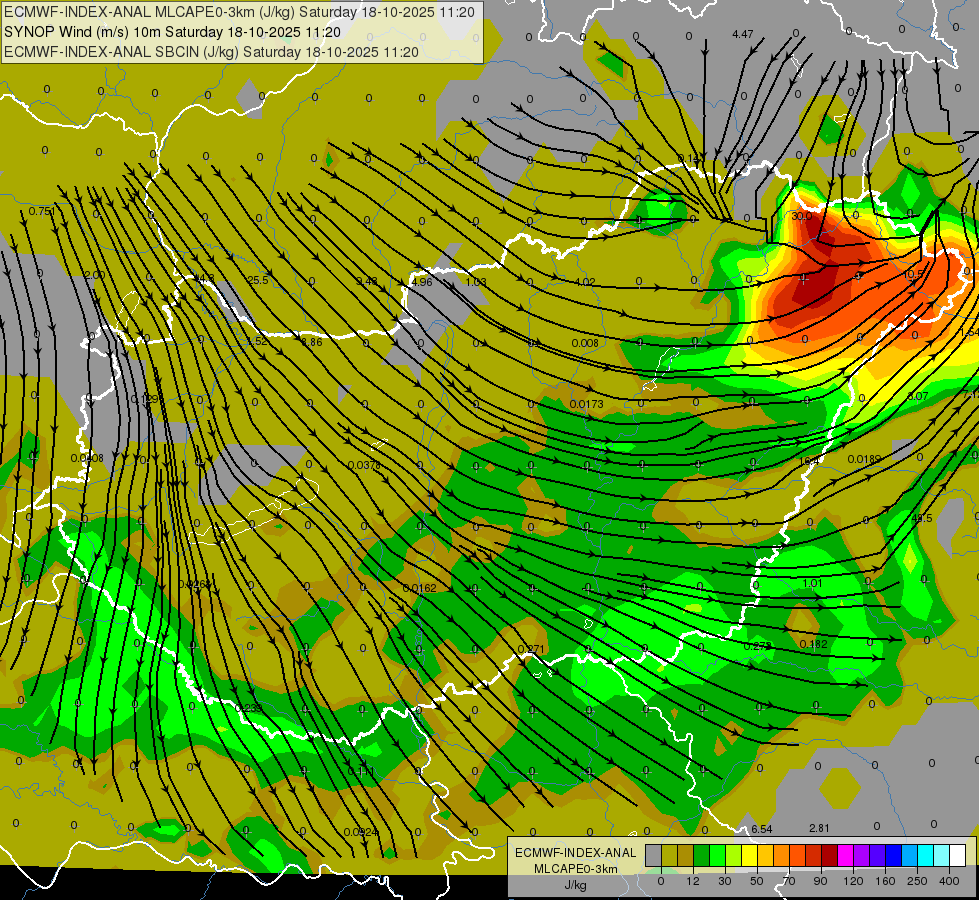979x900 pixels.
Task: Click the 6.54 value on the map
Action: tap(762, 829)
